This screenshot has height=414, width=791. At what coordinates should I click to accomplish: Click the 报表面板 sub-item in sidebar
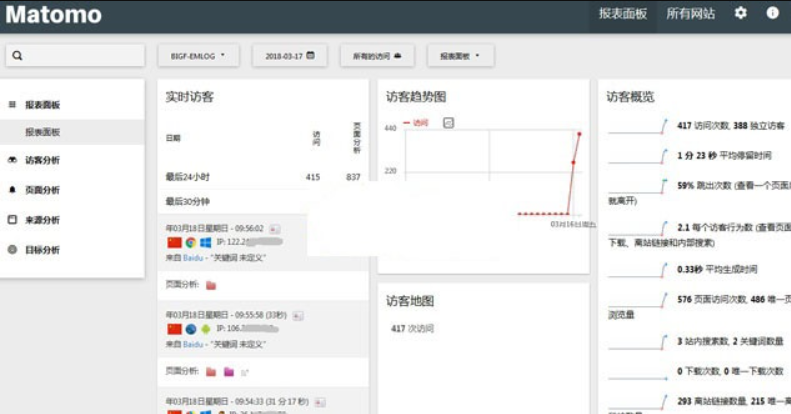tap(43, 132)
